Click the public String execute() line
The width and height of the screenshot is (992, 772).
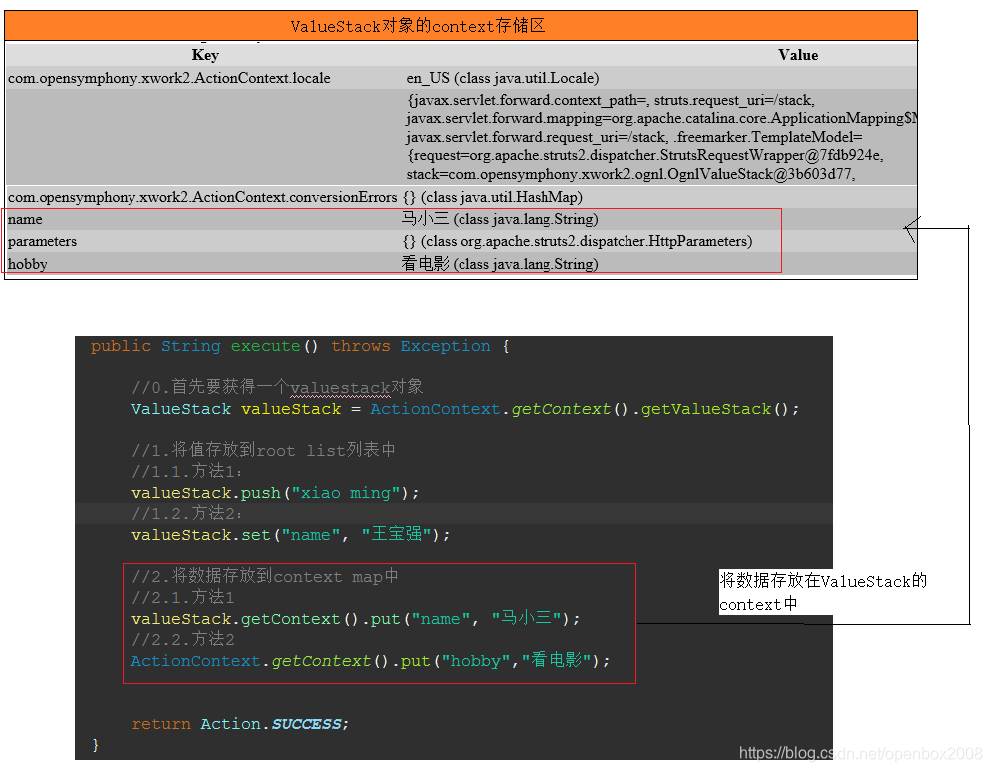[300, 346]
